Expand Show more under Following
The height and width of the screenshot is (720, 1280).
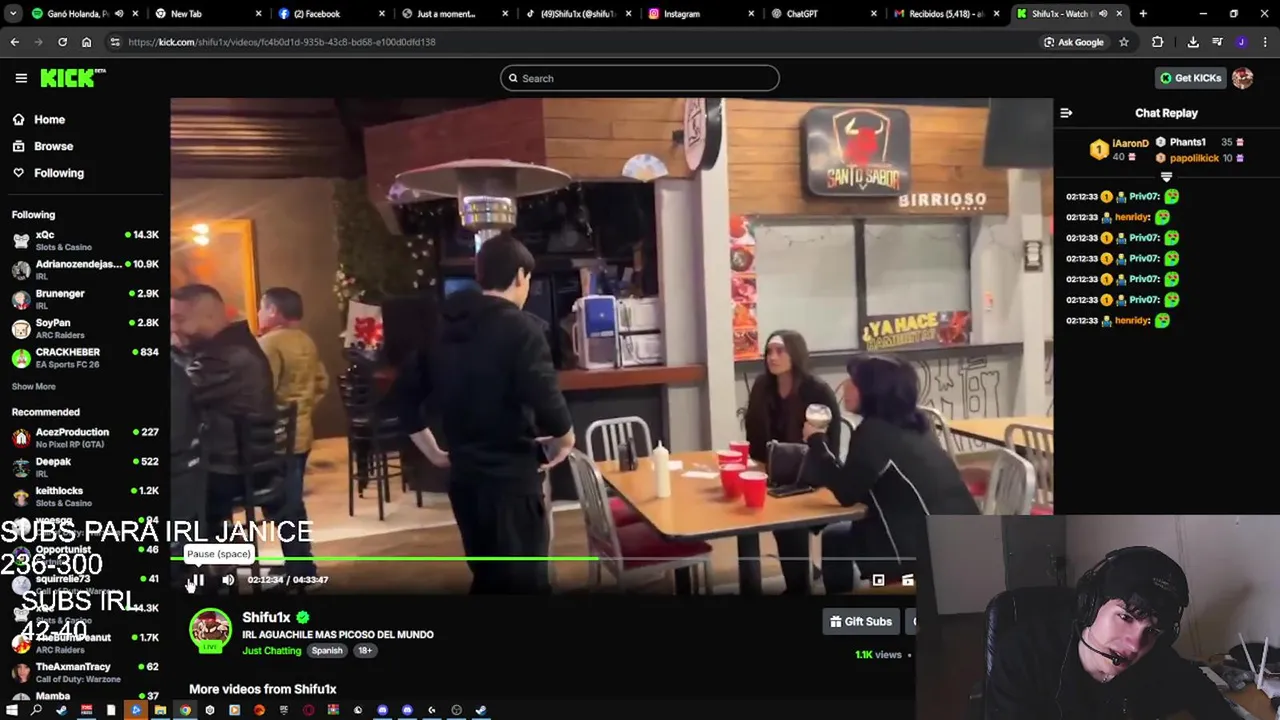point(34,386)
